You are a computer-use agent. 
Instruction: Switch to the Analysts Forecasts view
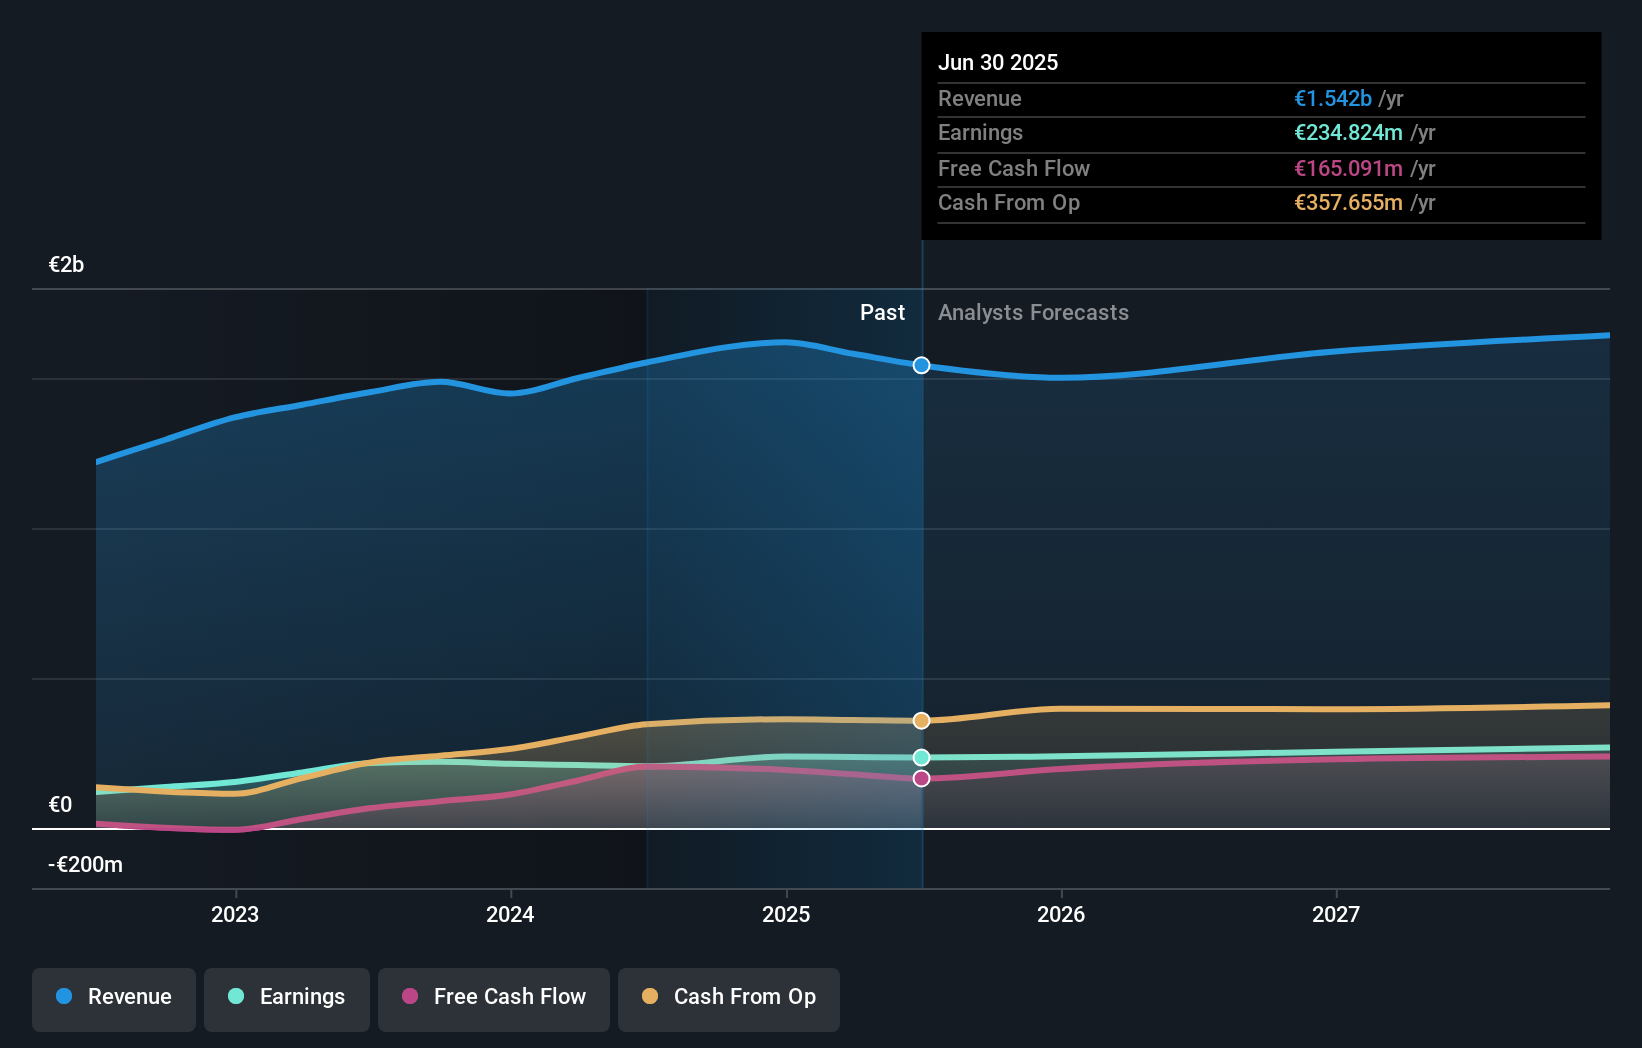coord(1033,312)
